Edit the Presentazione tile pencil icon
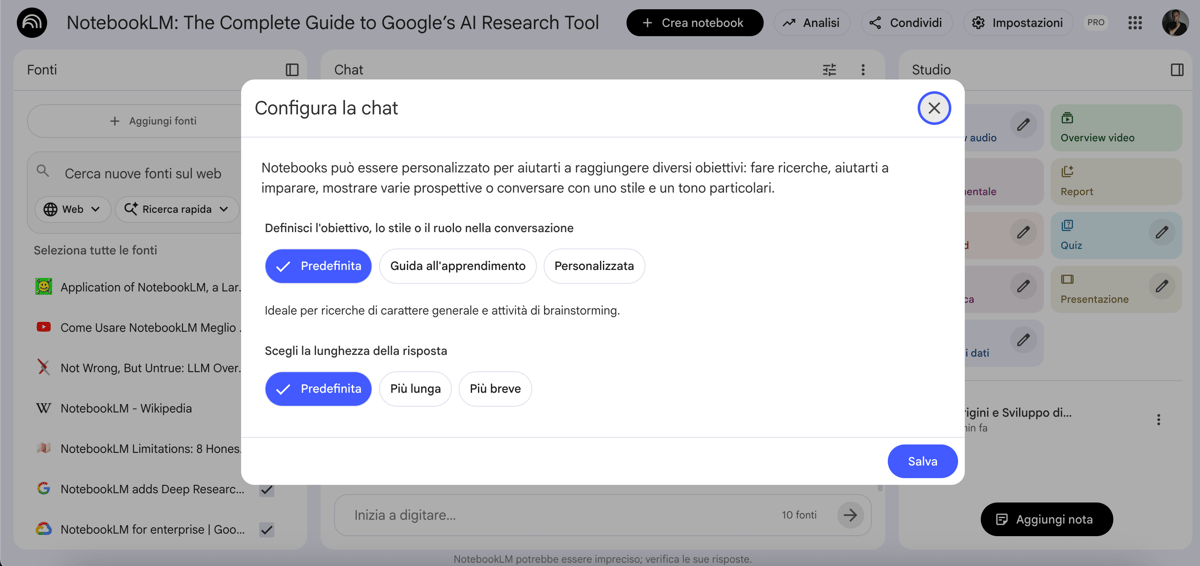 pos(1161,286)
